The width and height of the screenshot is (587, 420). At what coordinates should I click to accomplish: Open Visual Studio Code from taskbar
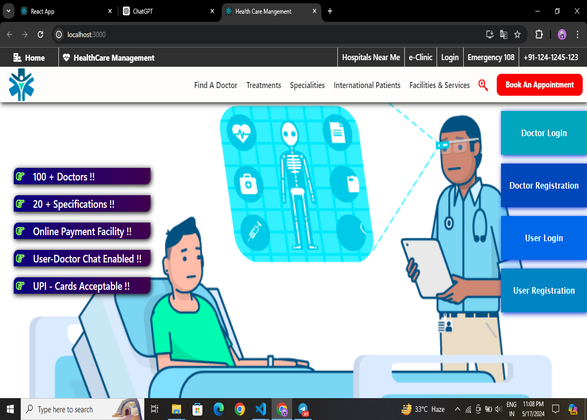(x=261, y=409)
